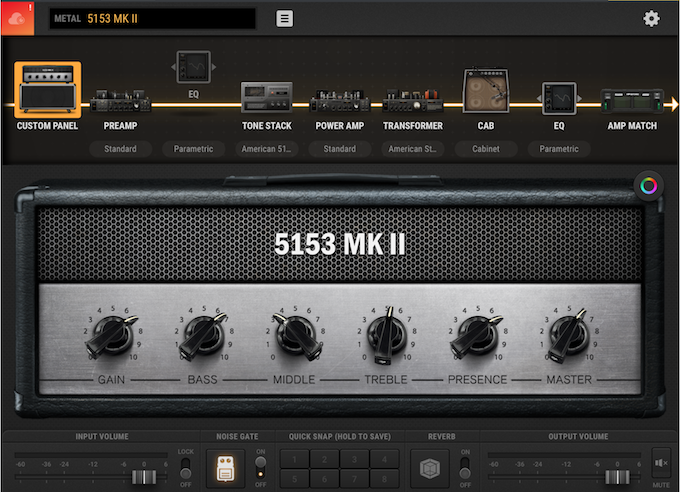680x492 pixels.
Task: Open the Tone Stack American 51 dropdown
Action: 267,149
